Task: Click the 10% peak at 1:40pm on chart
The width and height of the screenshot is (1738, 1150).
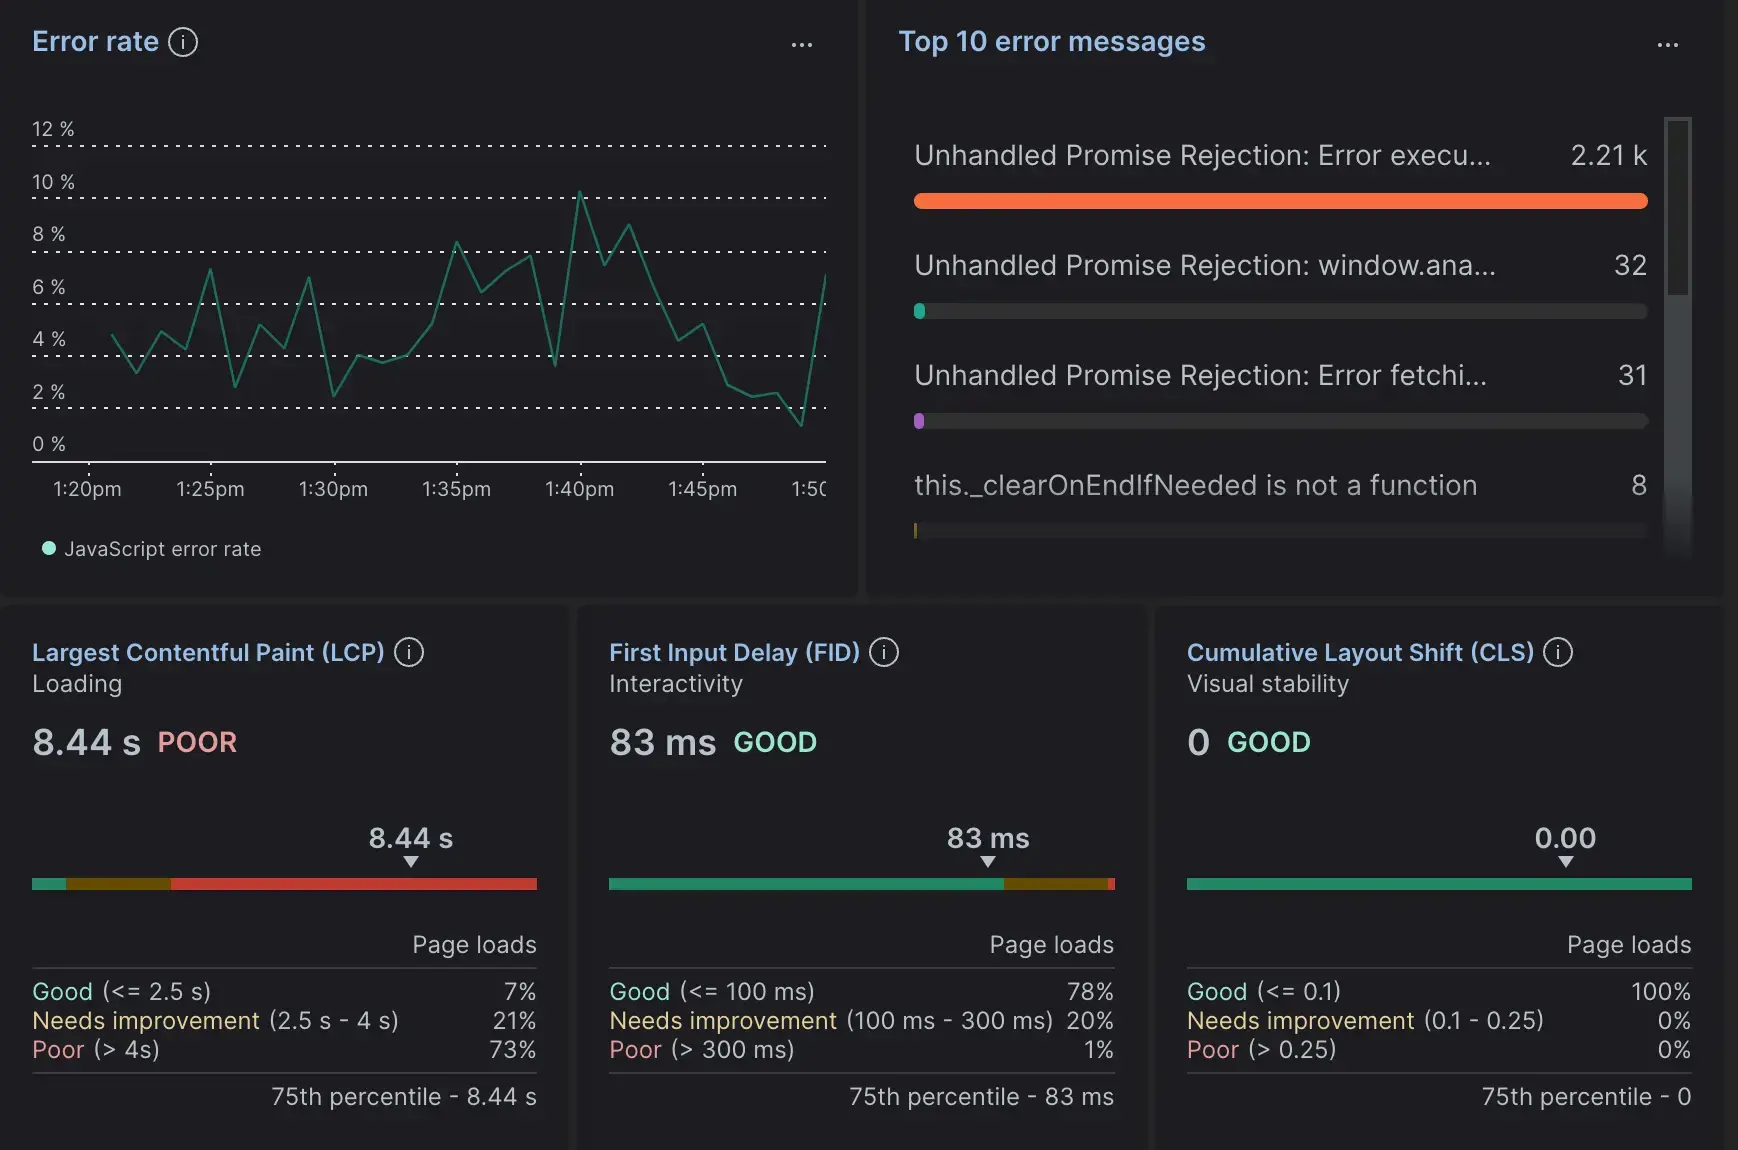Action: [x=580, y=192]
